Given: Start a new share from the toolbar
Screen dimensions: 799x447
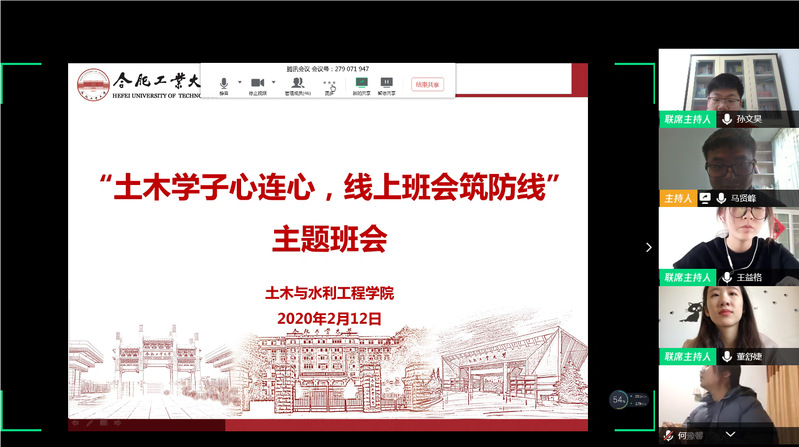Looking at the screenshot, I should (x=361, y=84).
